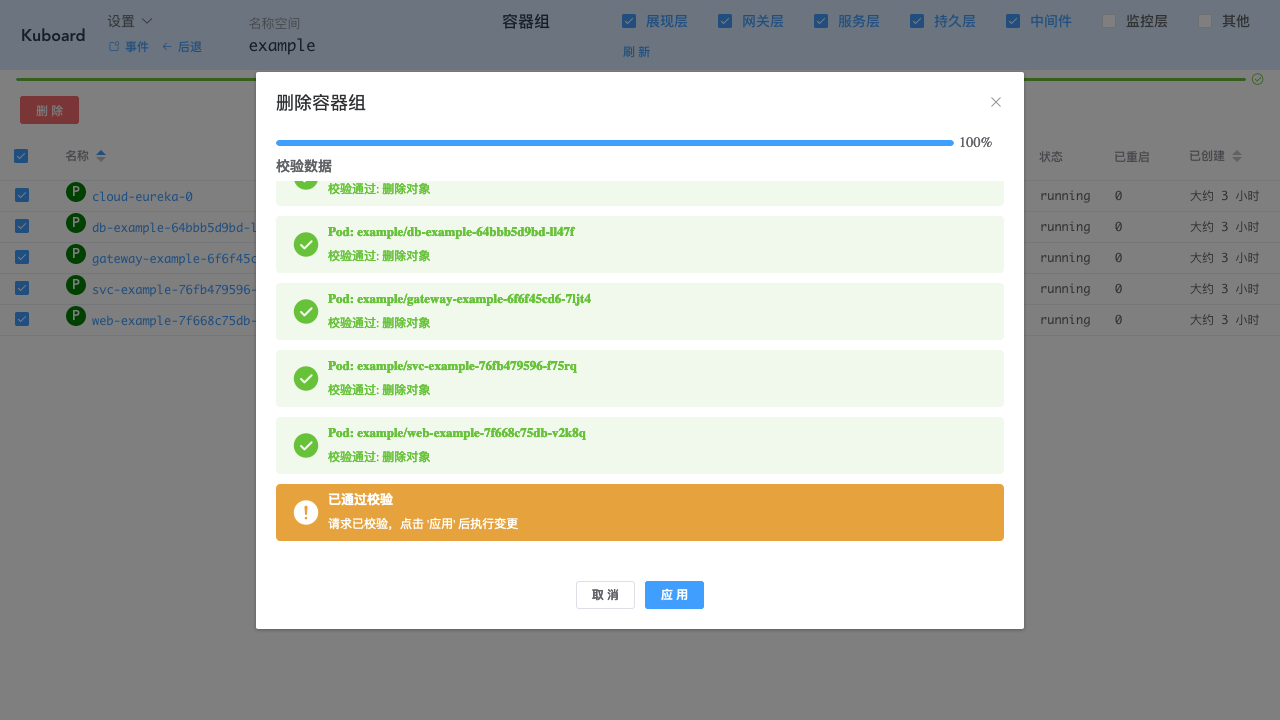This screenshot has height=720, width=1280.
Task: Click the green checkmark for web-example validation
Action: click(306, 445)
